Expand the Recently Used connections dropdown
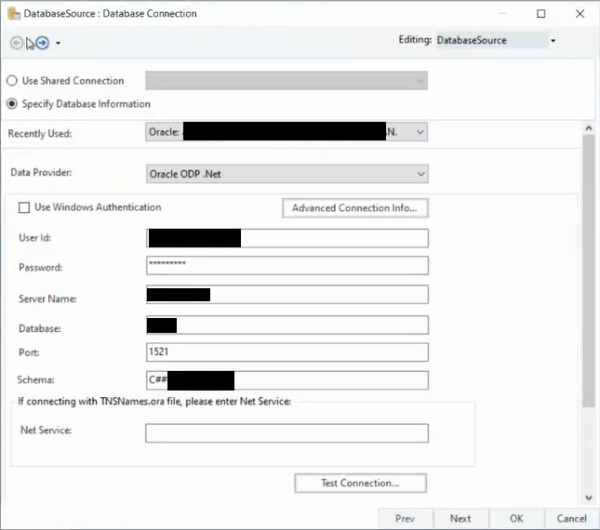This screenshot has width=600, height=530. (419, 132)
